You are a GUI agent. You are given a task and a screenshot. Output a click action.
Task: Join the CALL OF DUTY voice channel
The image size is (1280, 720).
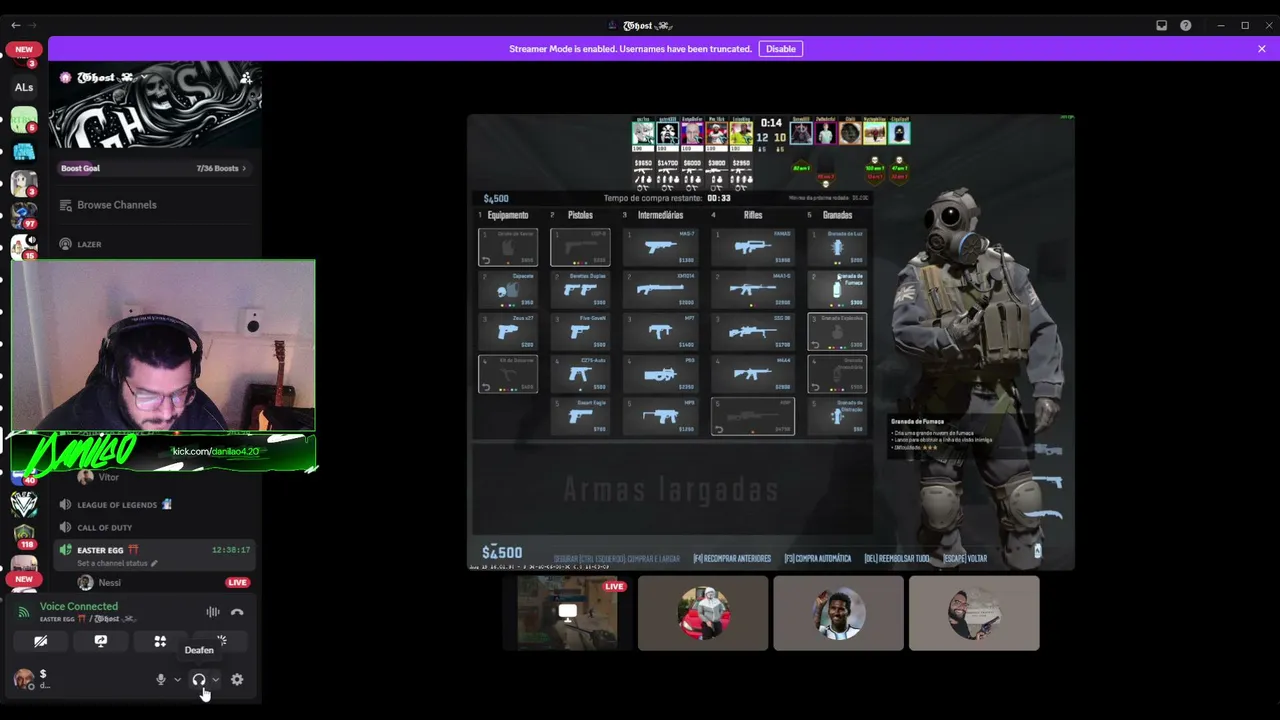[155, 527]
